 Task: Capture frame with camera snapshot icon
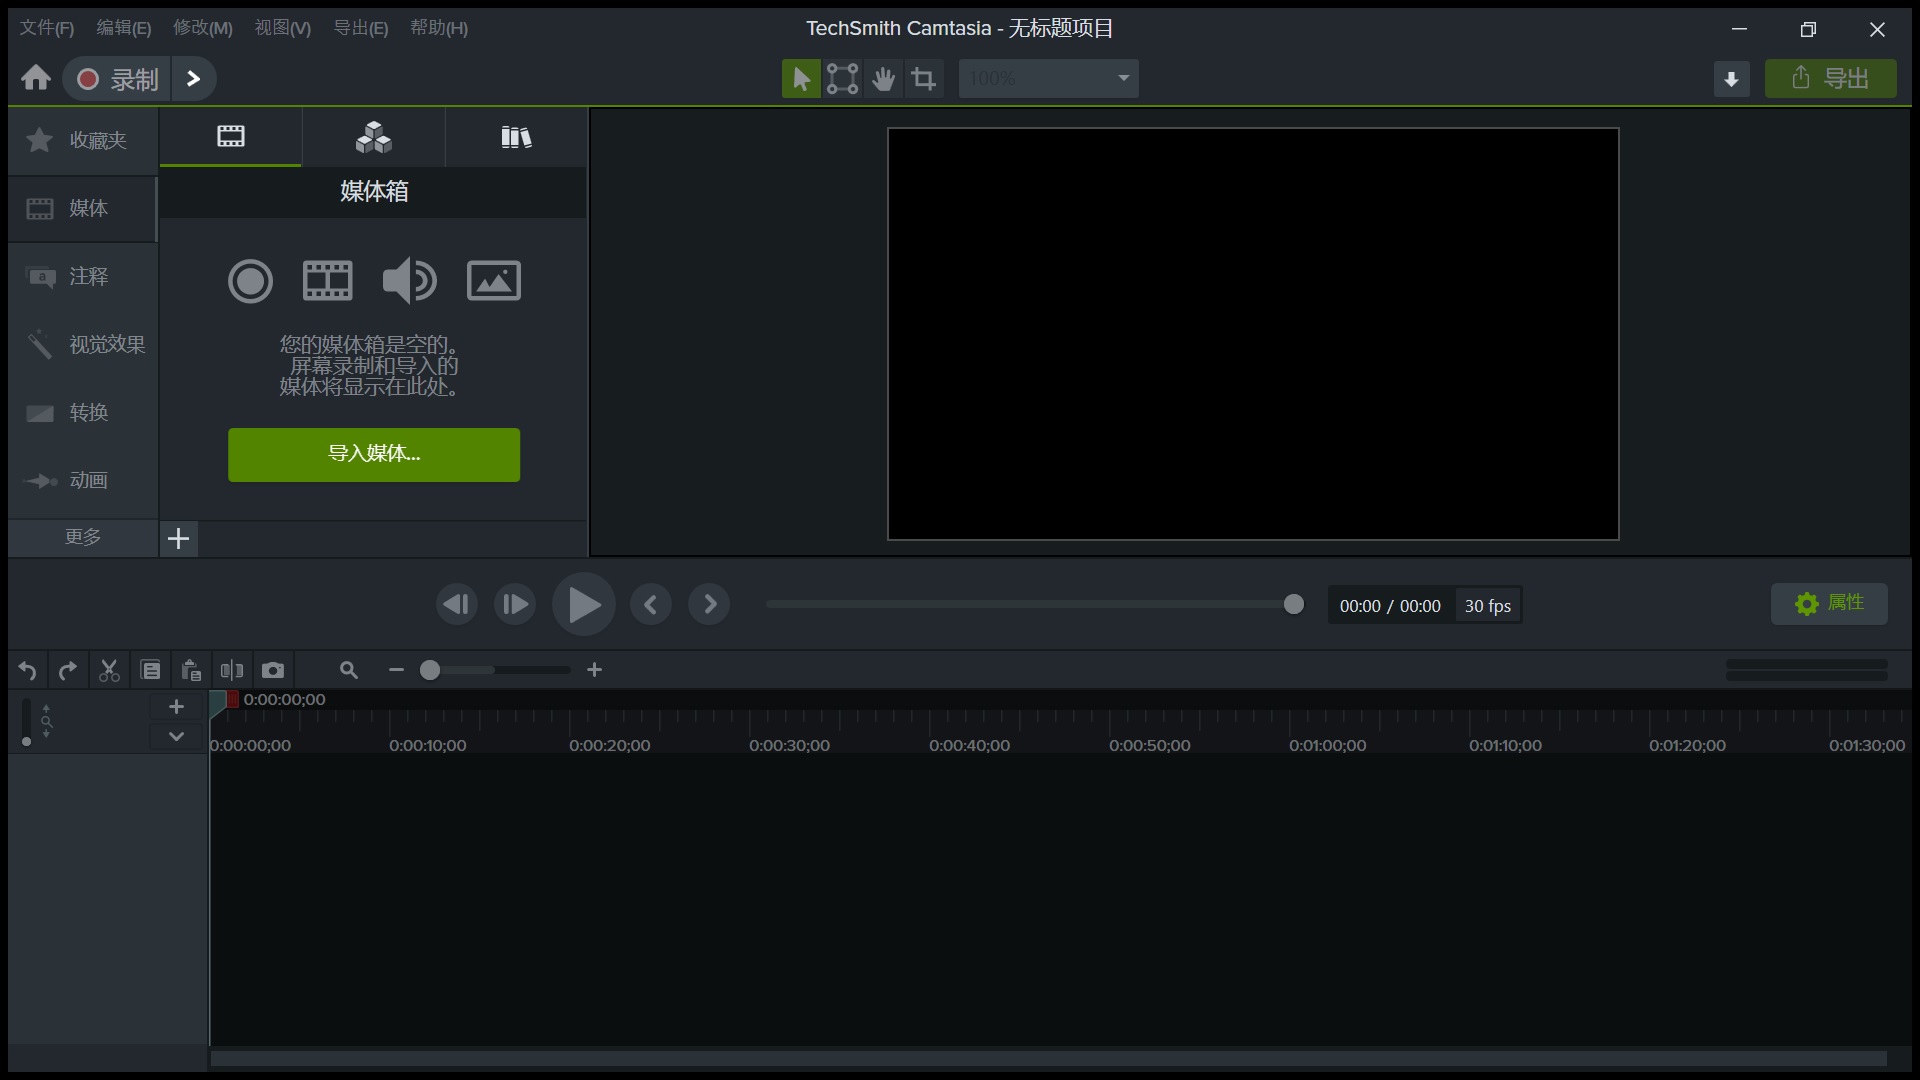click(273, 671)
